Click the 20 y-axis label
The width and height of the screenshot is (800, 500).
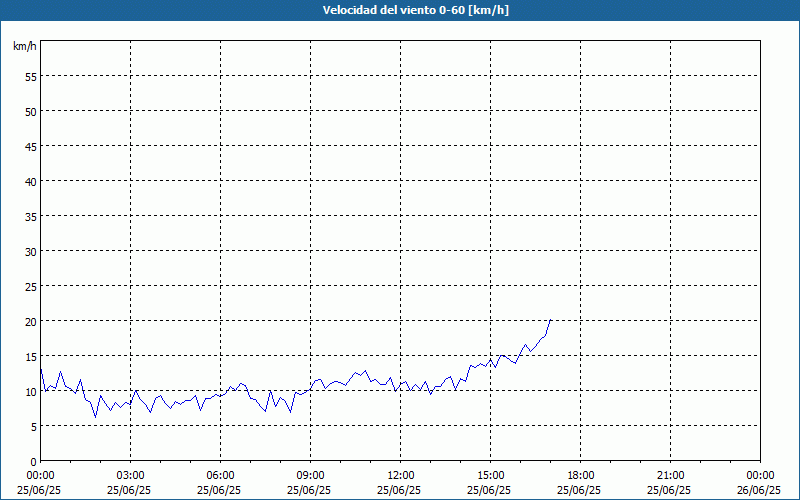(x=31, y=321)
